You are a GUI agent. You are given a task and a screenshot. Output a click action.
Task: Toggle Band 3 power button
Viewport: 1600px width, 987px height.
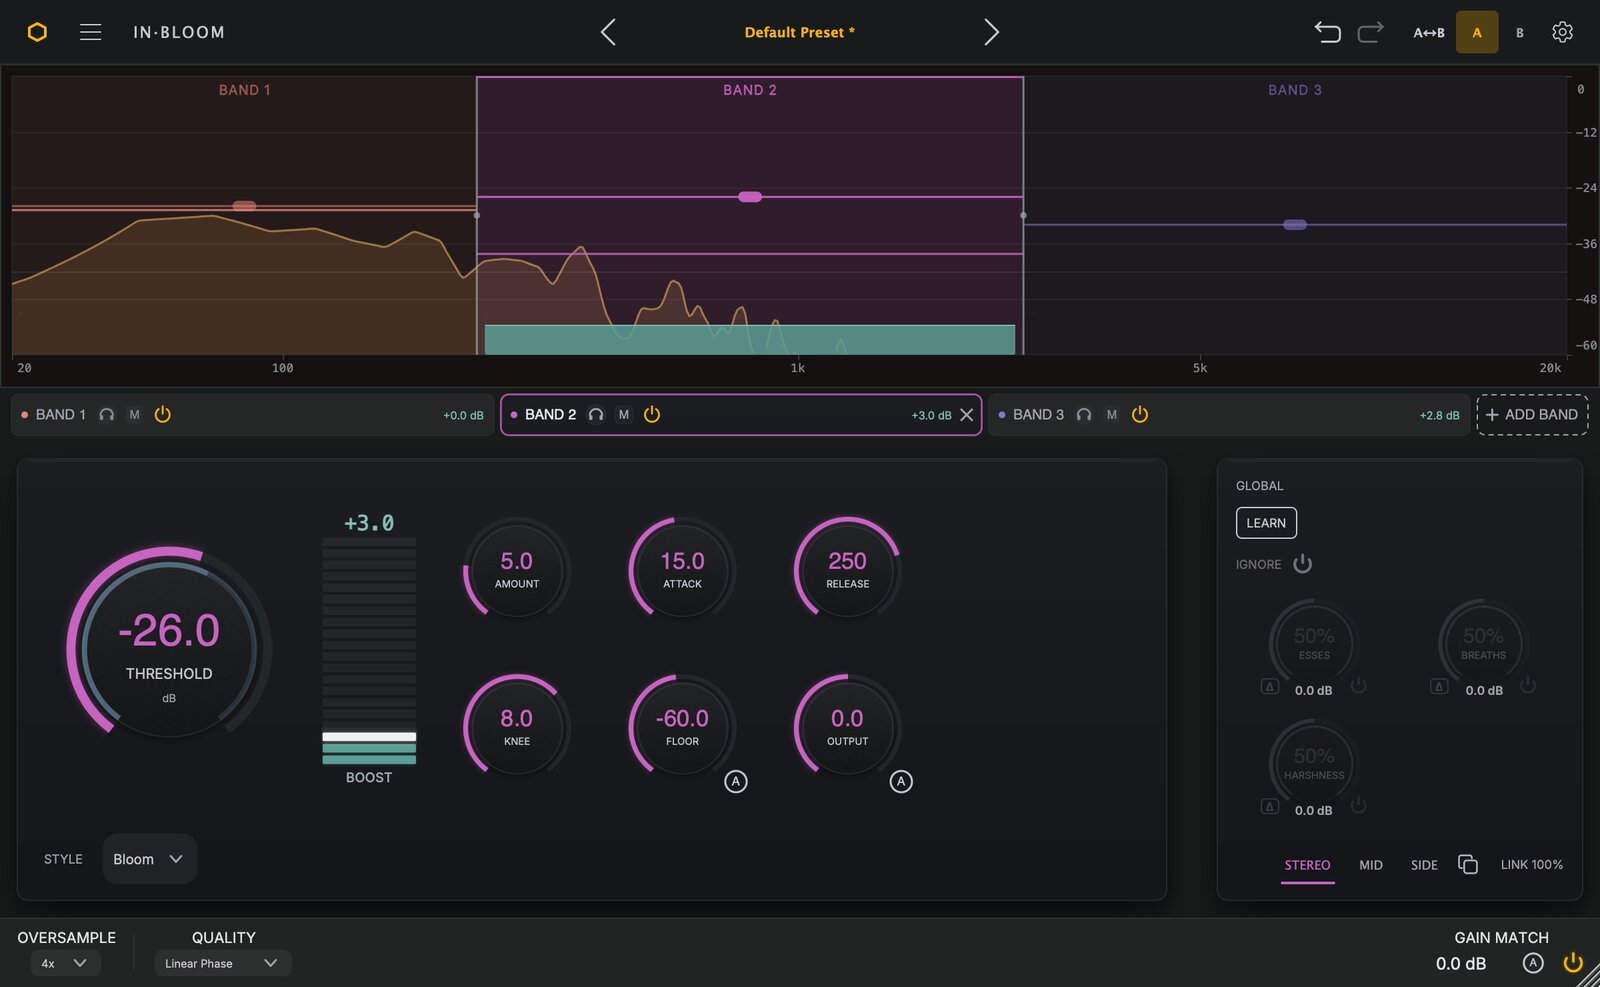click(1140, 414)
